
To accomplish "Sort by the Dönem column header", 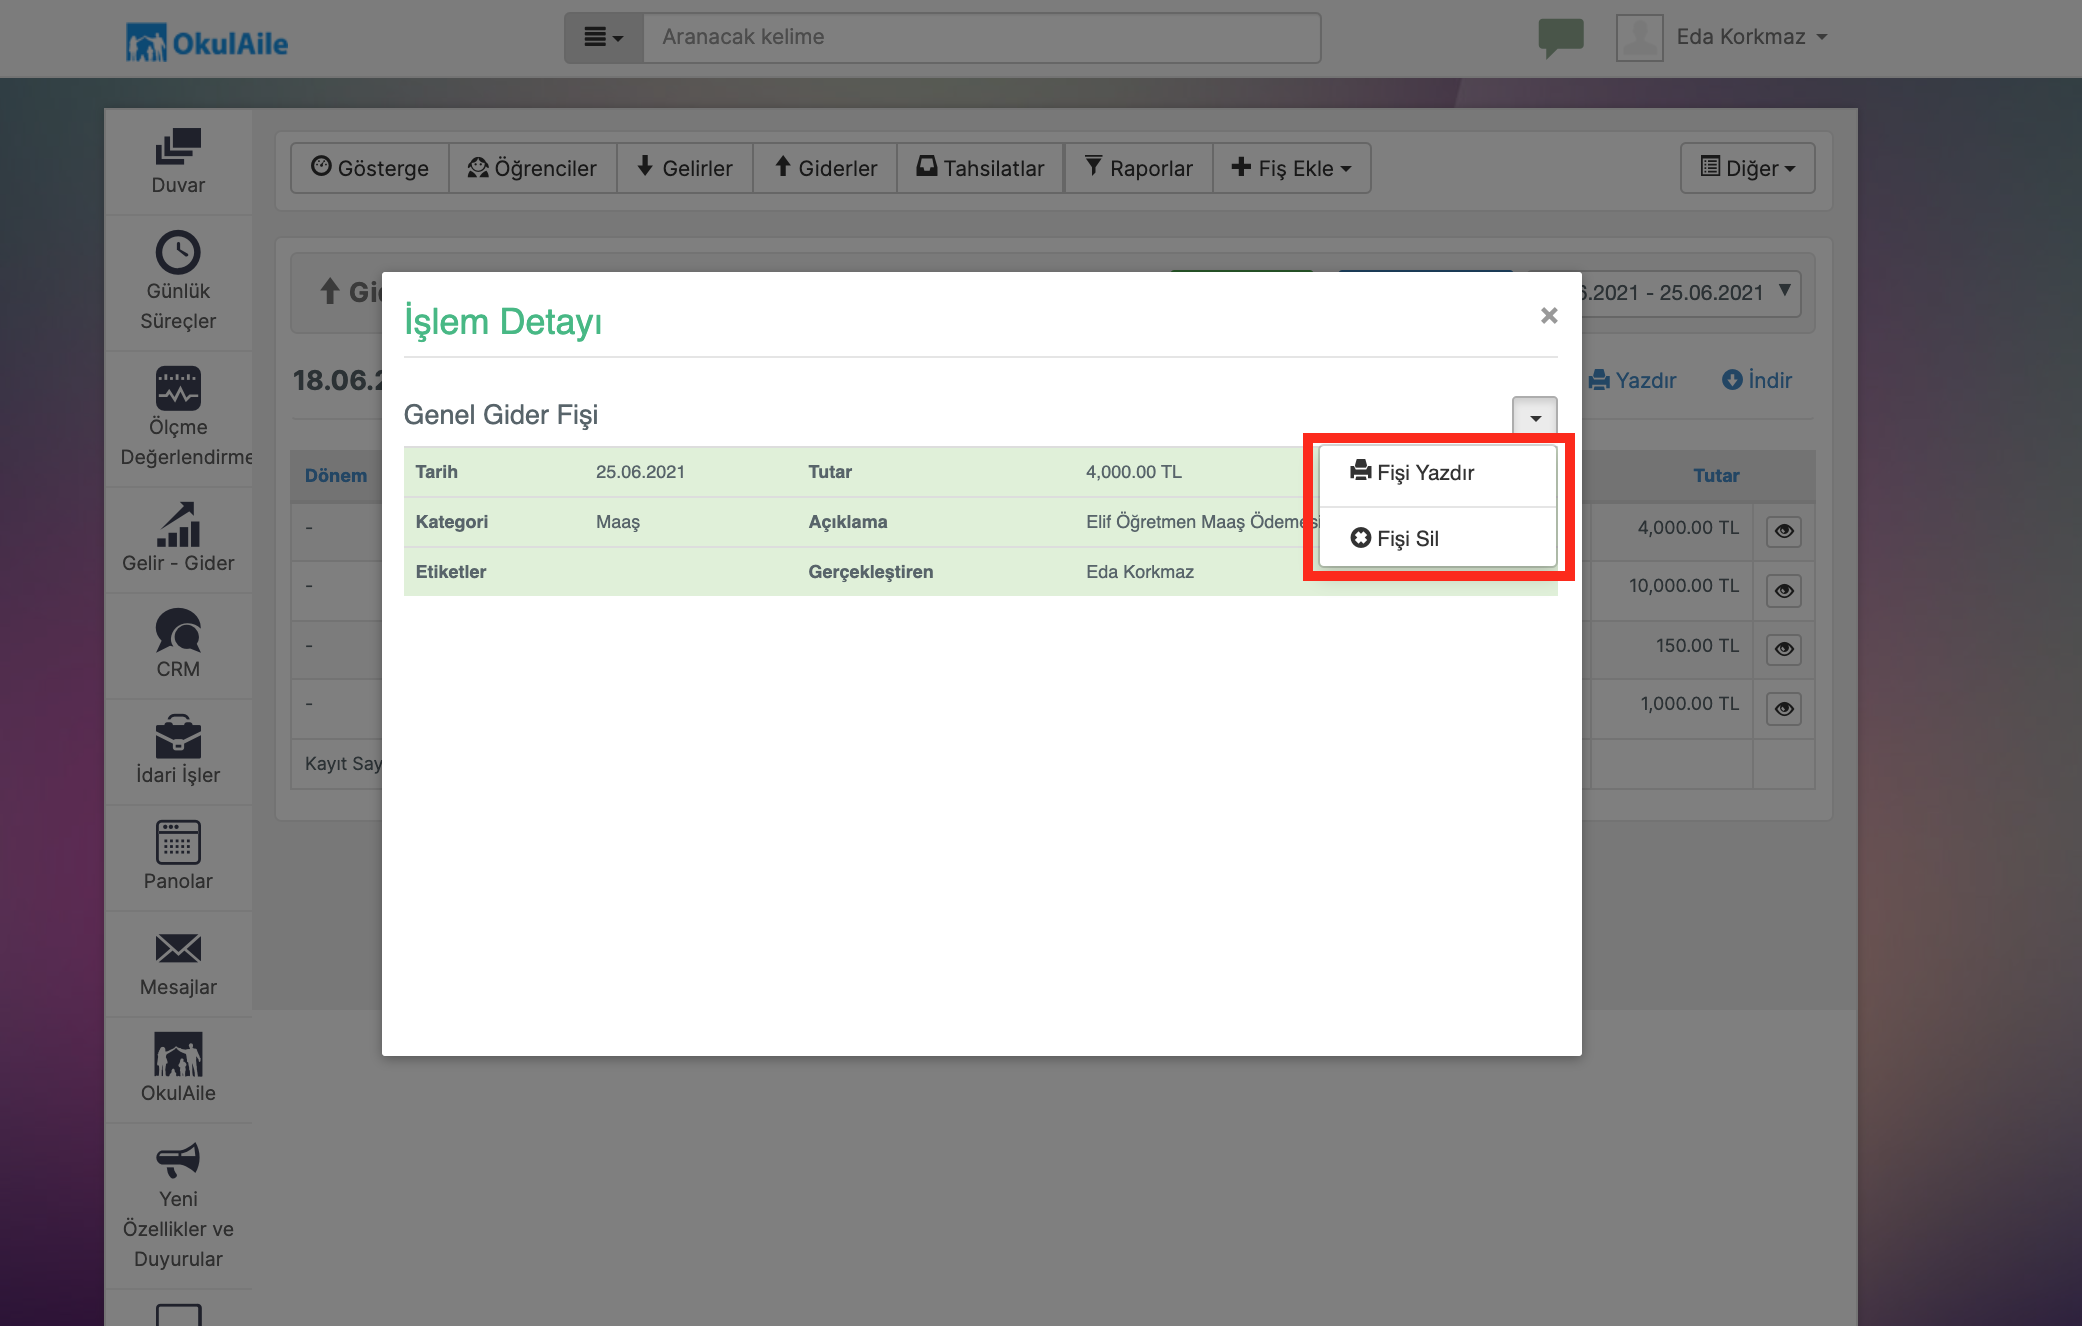I will click(336, 476).
